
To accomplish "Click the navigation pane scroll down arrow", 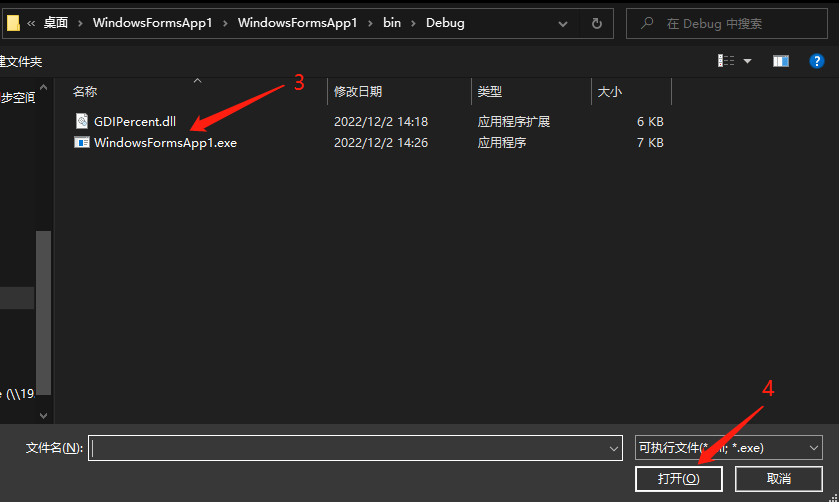I will 43,415.
